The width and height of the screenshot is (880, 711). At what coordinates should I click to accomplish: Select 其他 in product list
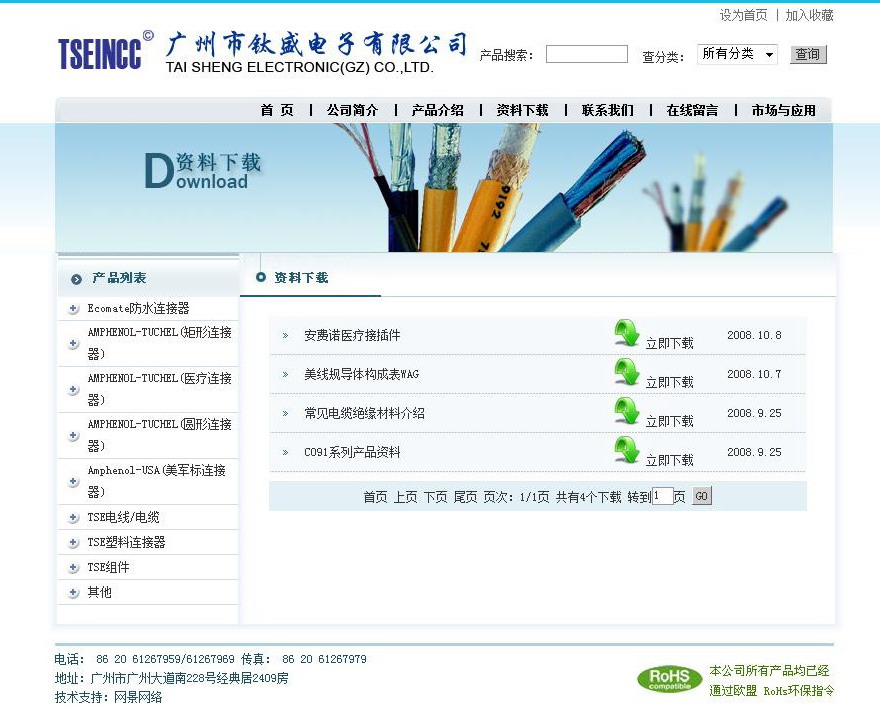(99, 592)
